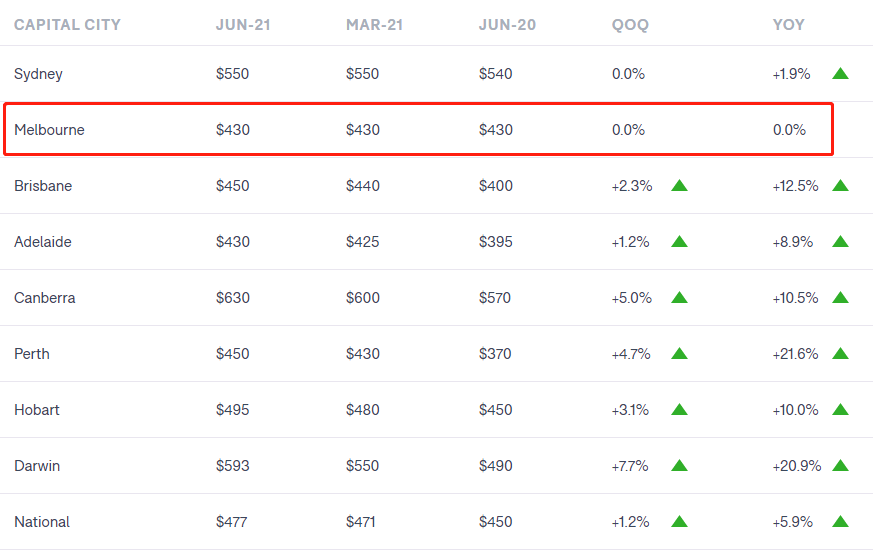
Task: Click the MAR-21 column header
Action: coord(374,24)
